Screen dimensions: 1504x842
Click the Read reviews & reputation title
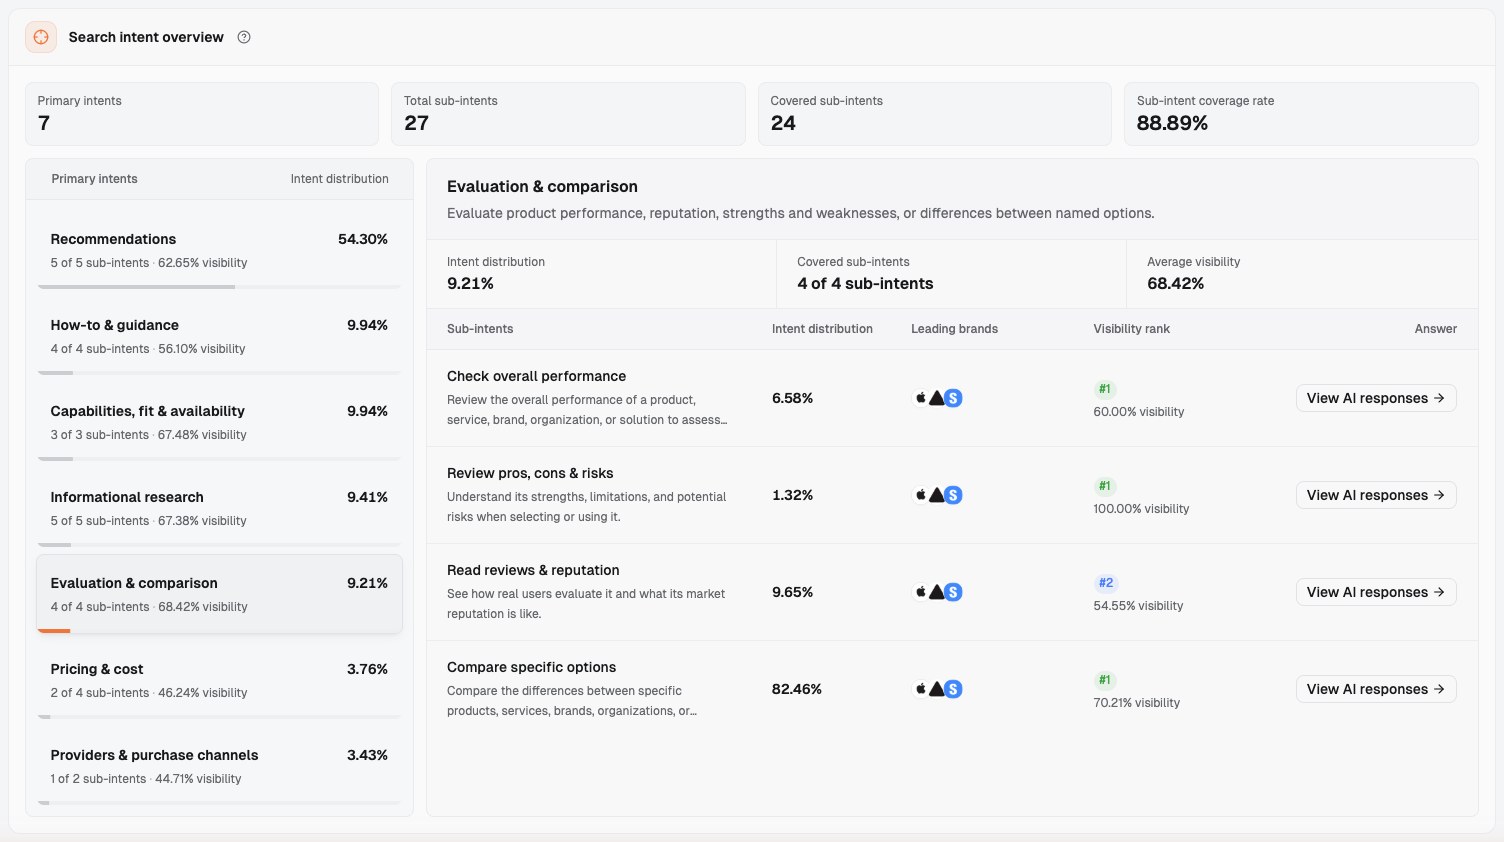pyautogui.click(x=533, y=570)
